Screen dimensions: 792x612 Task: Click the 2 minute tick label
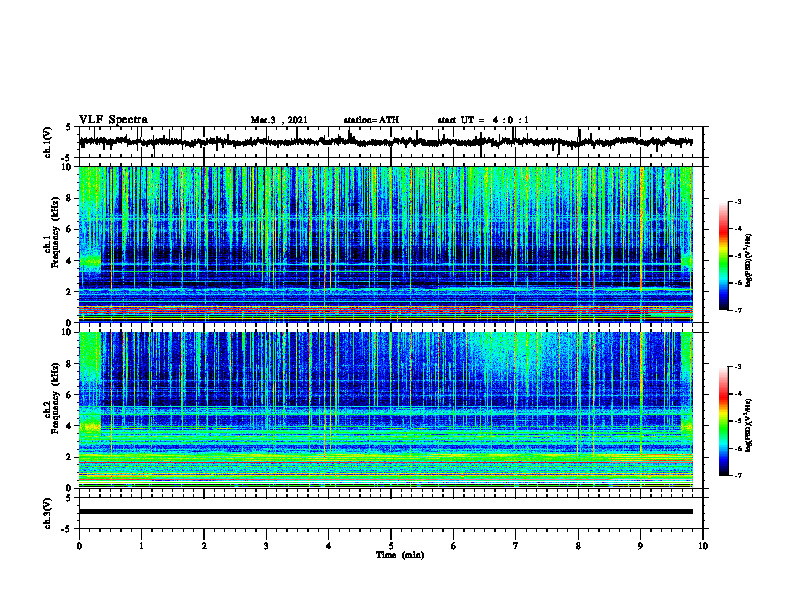(x=204, y=546)
